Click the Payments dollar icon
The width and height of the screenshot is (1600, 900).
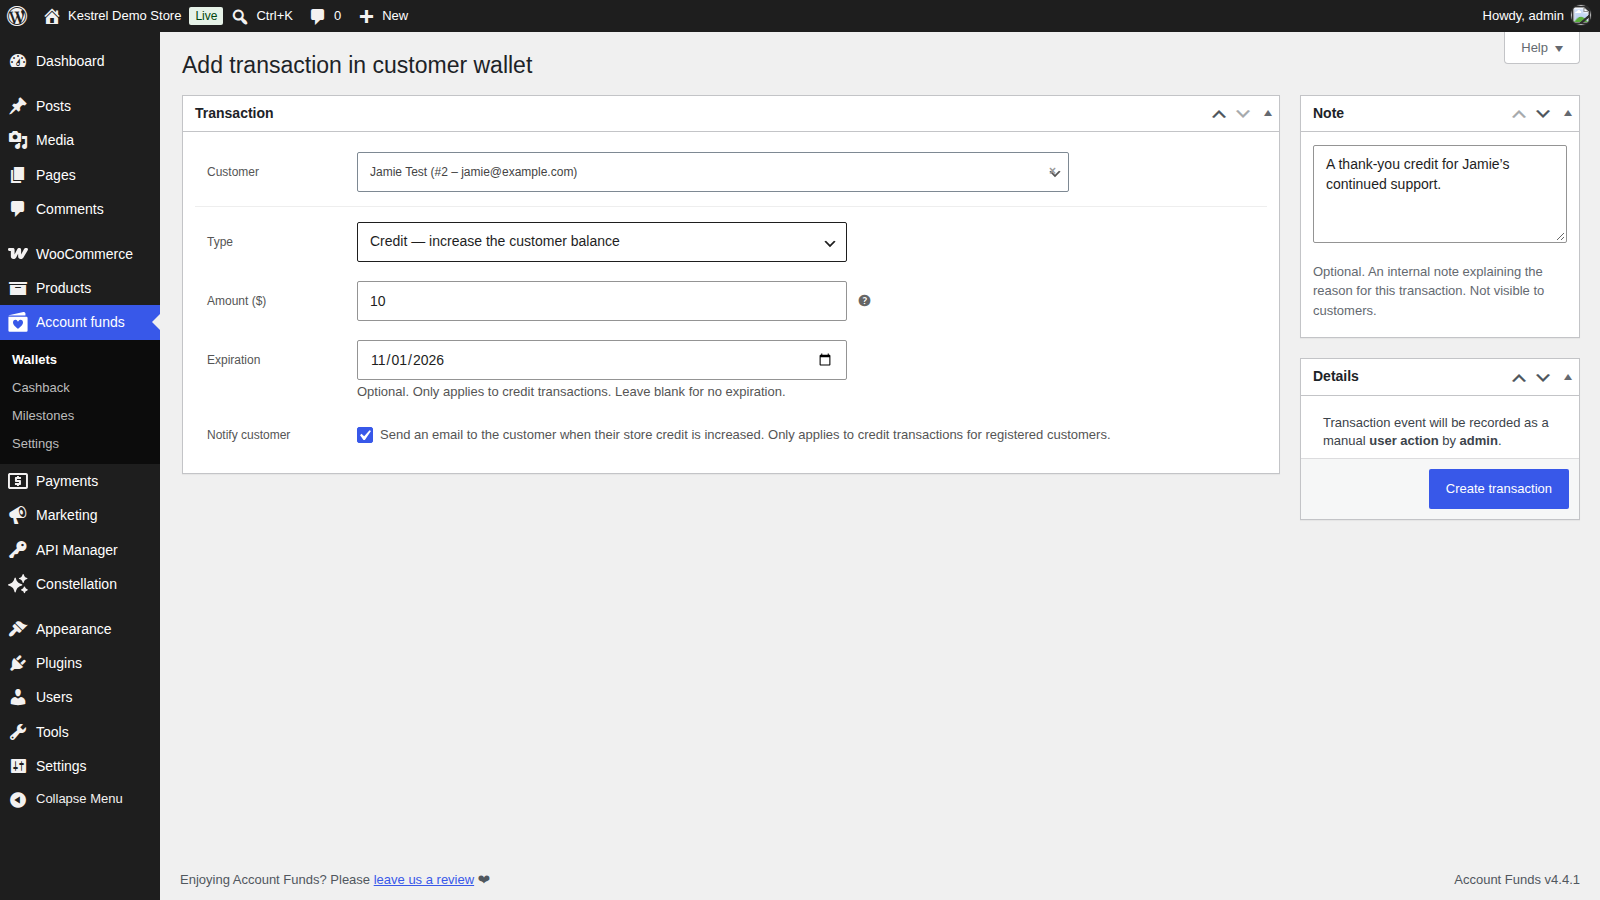click(x=18, y=481)
